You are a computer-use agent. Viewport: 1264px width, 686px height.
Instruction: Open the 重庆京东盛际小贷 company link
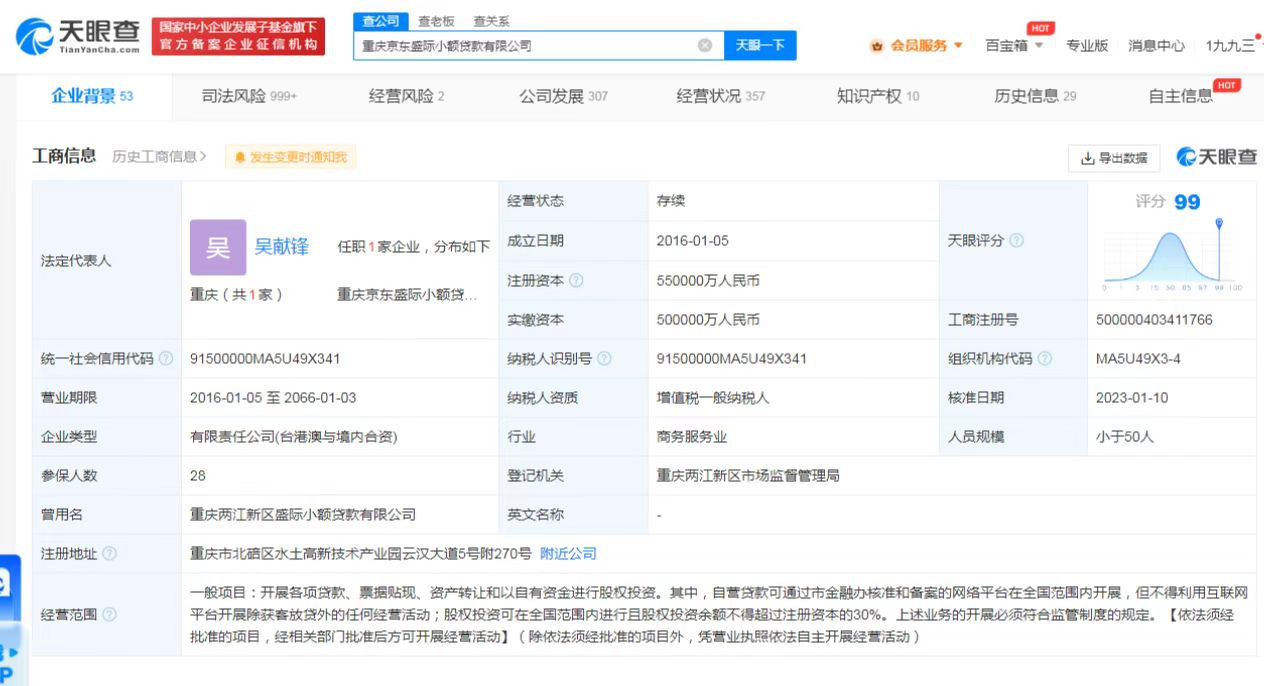tap(407, 295)
